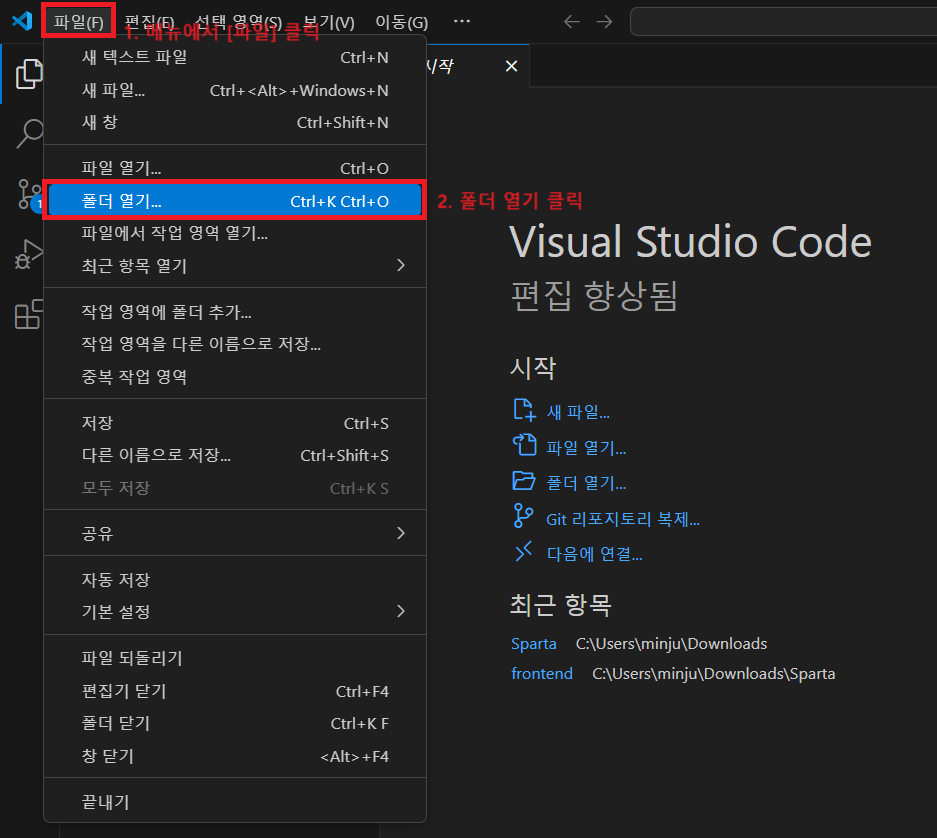Select 새 텍스트 파일 menu item
The image size is (937, 838).
coord(235,57)
